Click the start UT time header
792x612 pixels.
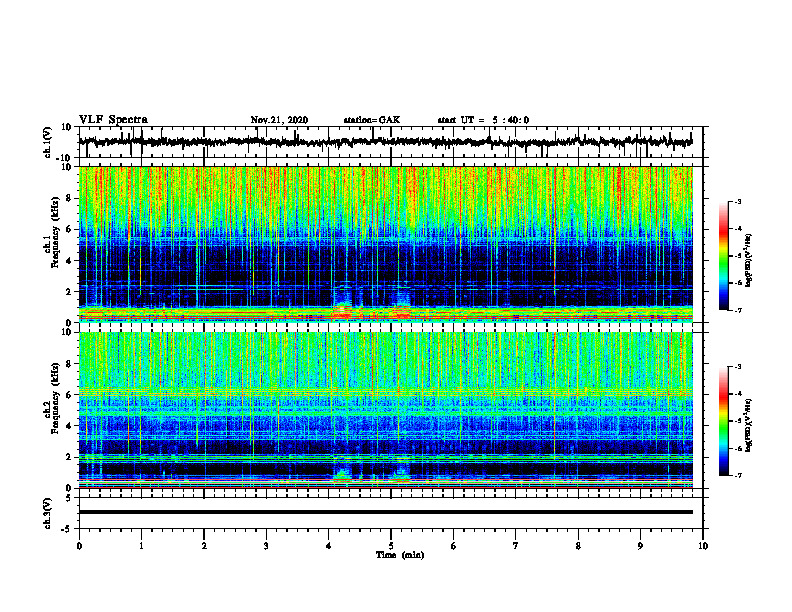point(483,120)
